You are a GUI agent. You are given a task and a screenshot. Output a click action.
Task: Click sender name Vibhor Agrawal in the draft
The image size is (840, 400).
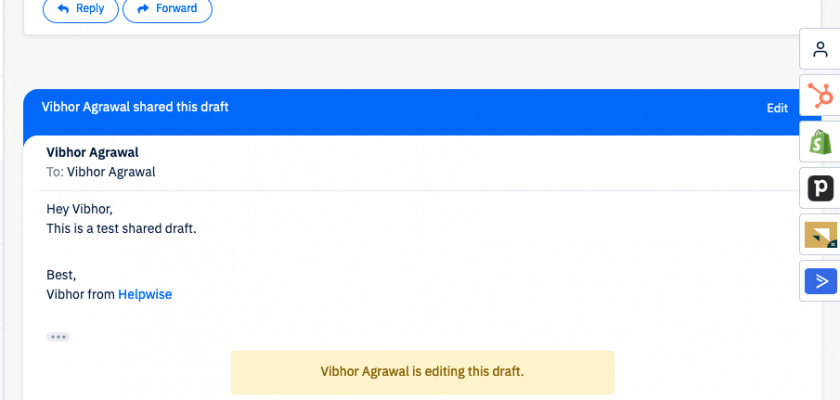tap(92, 153)
